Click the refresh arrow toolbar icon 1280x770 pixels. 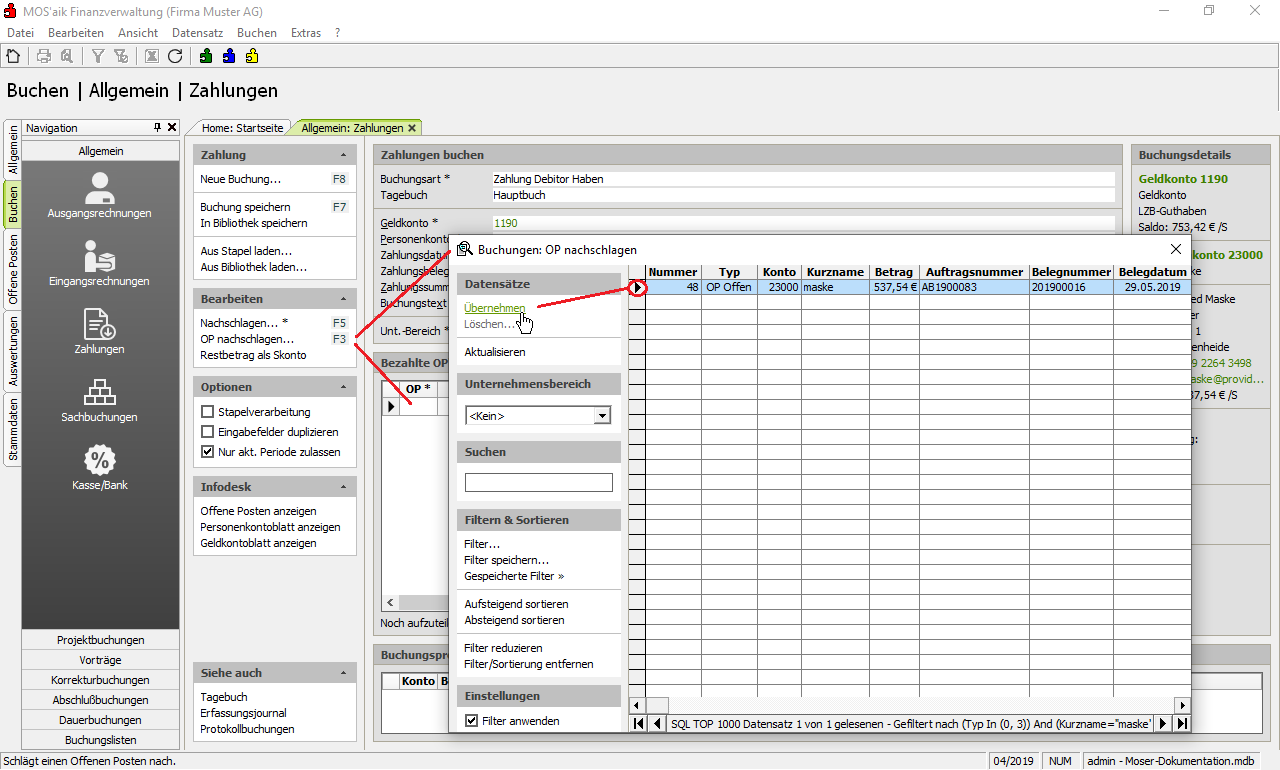[175, 56]
